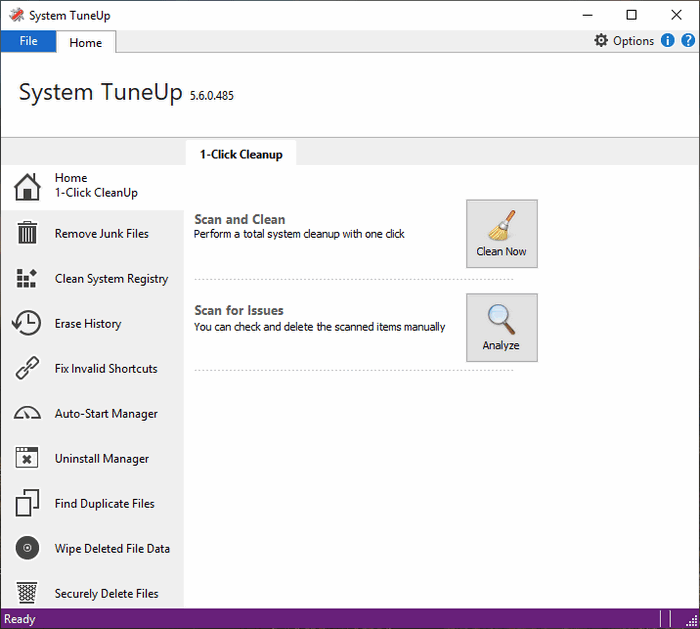Click the Securely Delete Files shredder icon
Screen dimensions: 700x629
point(27,592)
